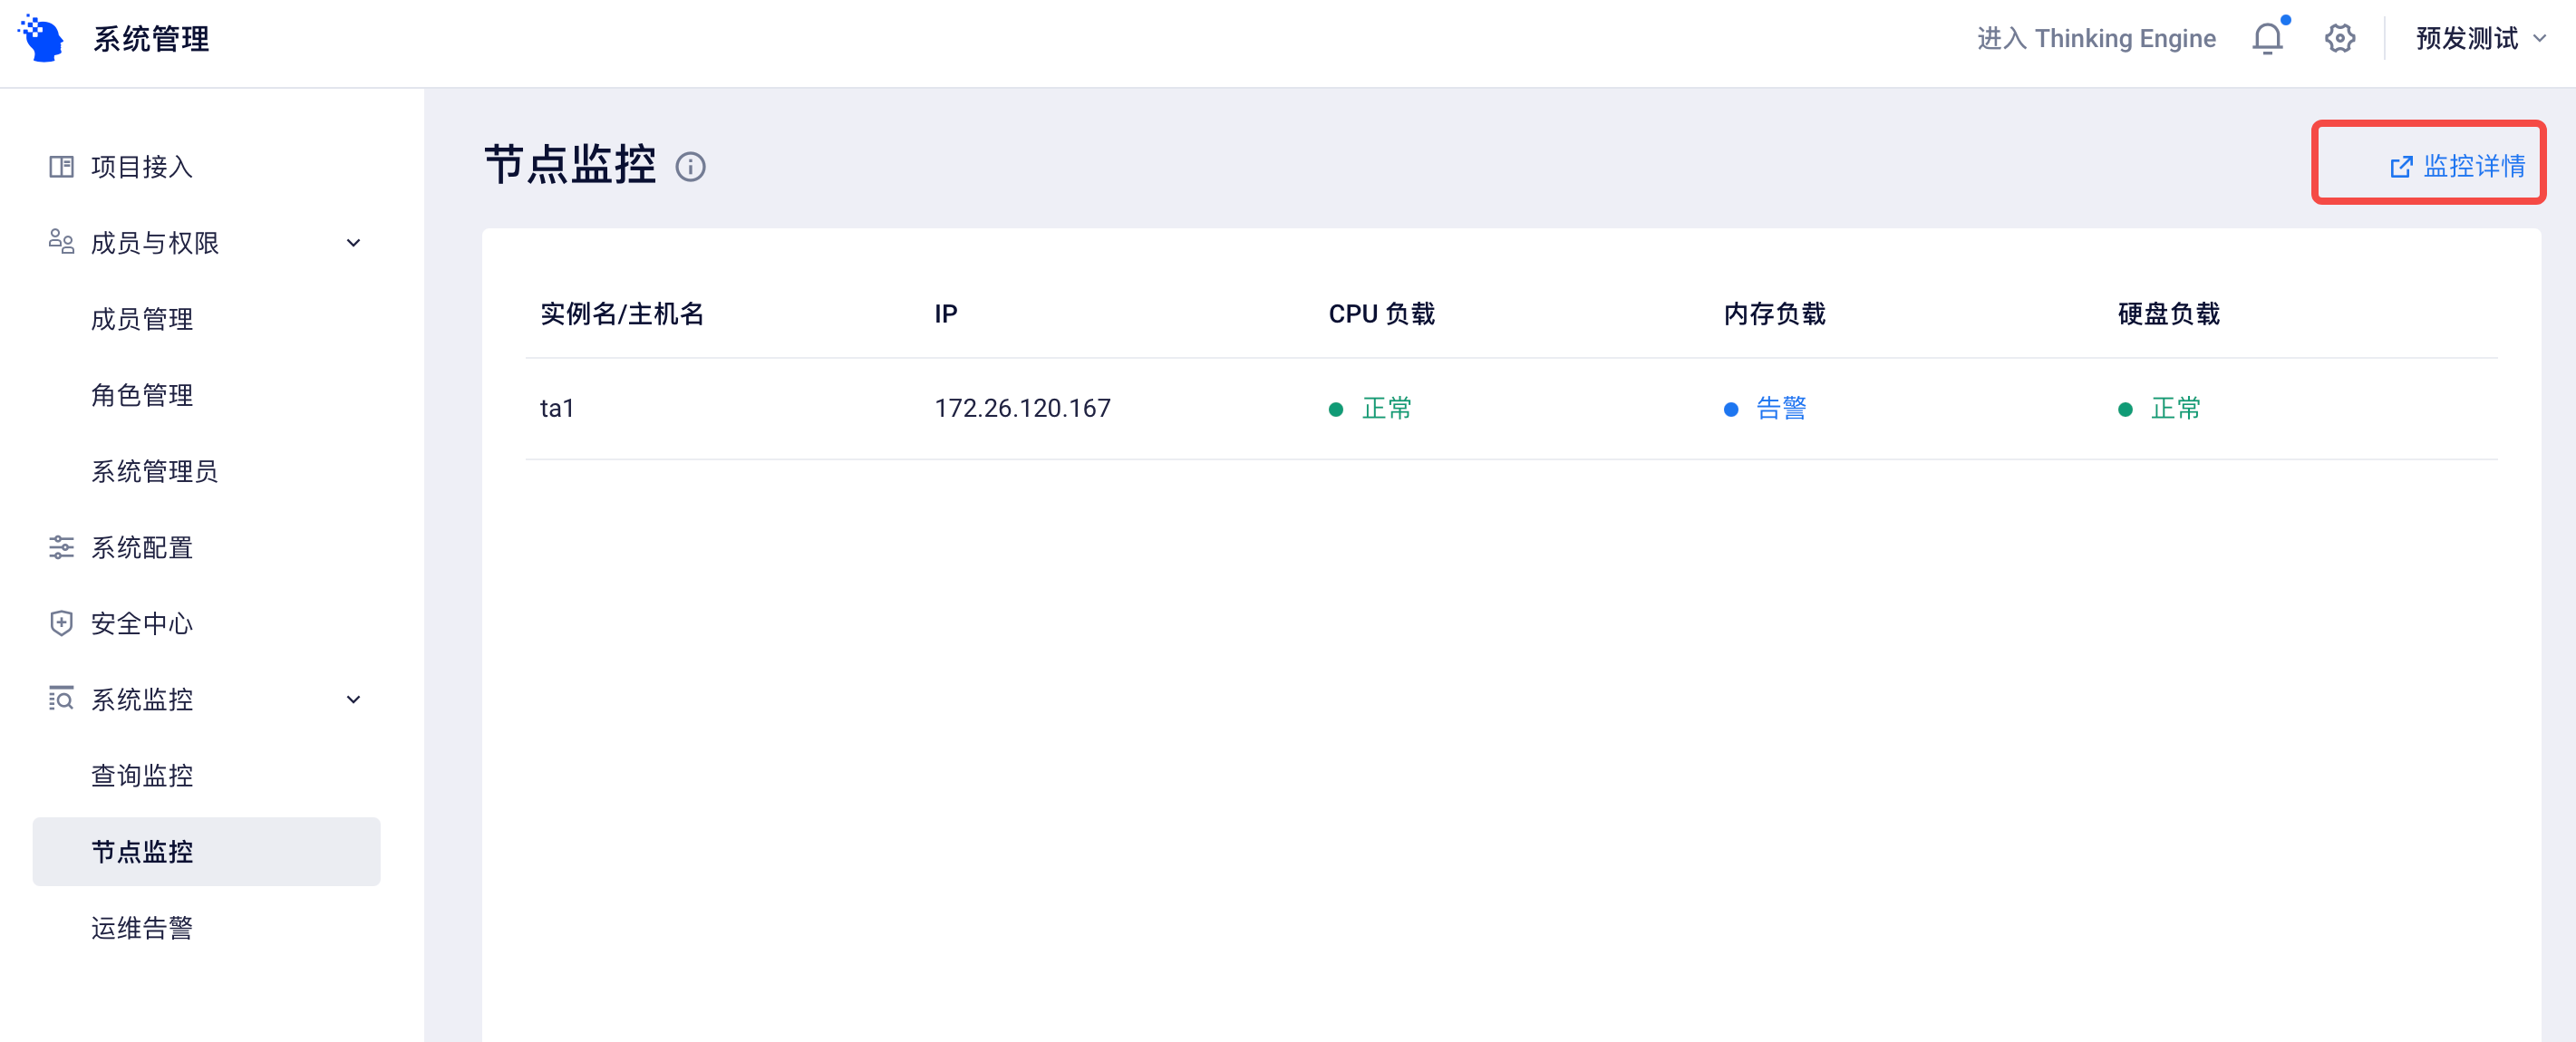Click the Thinking Engine head logo
This screenshot has height=1042, width=2576.
pos(42,38)
